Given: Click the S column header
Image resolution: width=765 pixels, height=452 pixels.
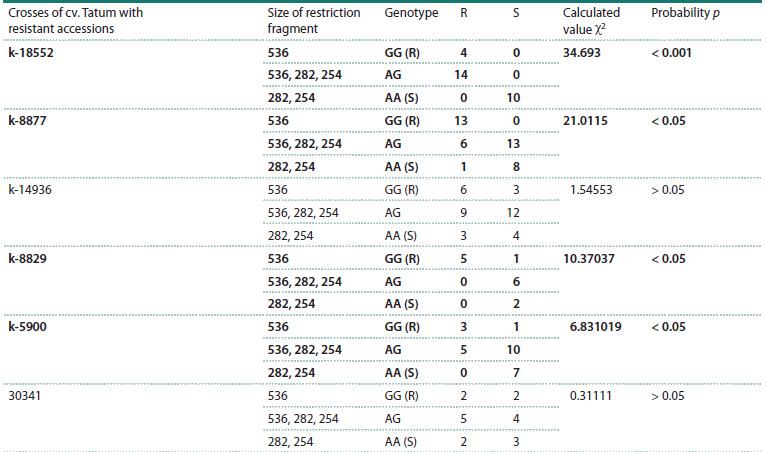Looking at the screenshot, I should click(x=516, y=13).
